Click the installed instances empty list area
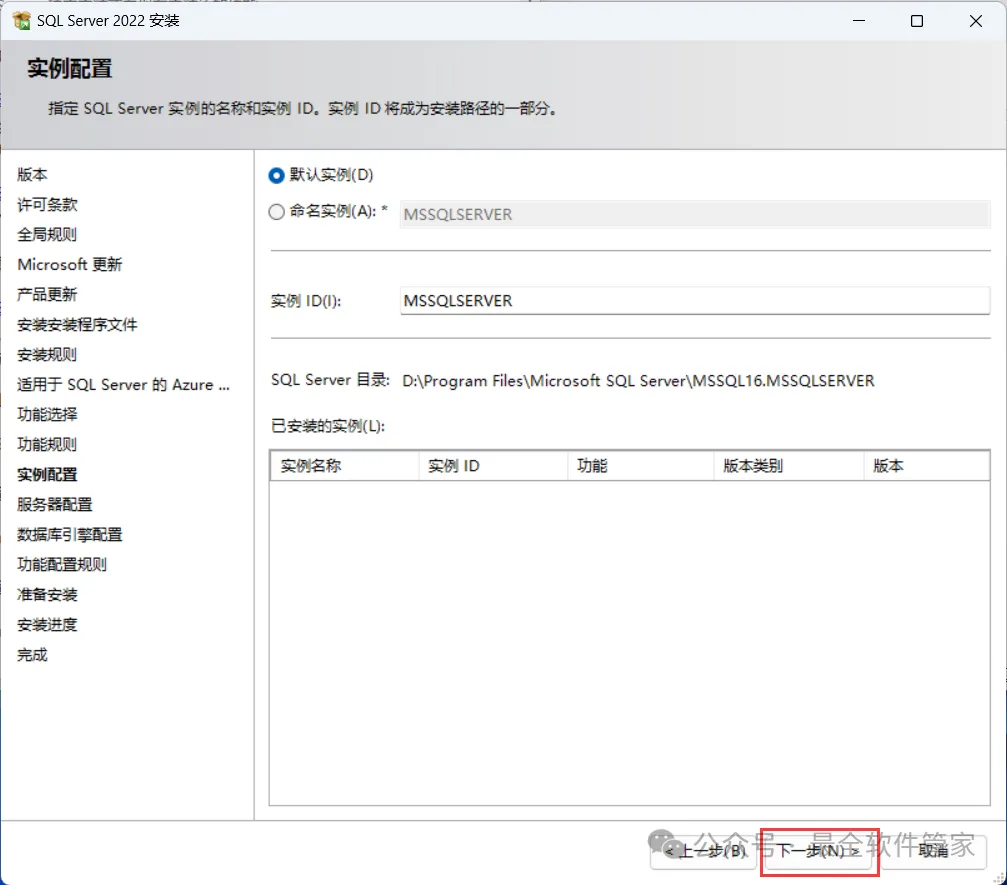This screenshot has width=1007, height=885. click(629, 642)
